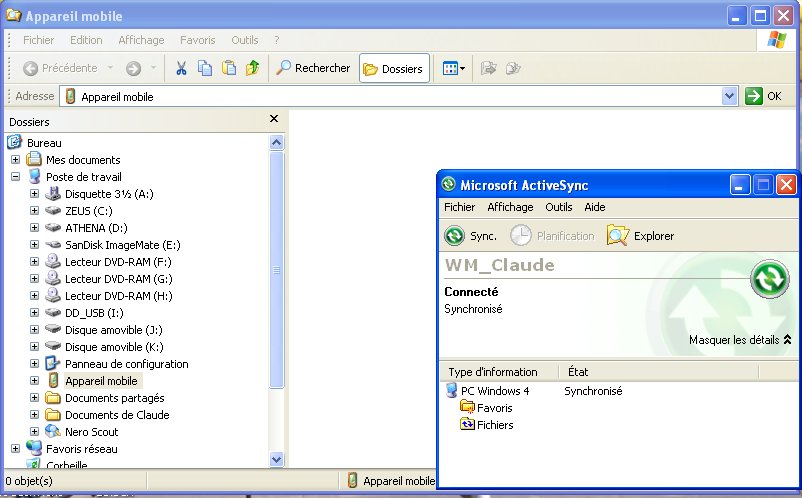Open Rechercher search tool
This screenshot has height=498, width=802.
tap(313, 68)
